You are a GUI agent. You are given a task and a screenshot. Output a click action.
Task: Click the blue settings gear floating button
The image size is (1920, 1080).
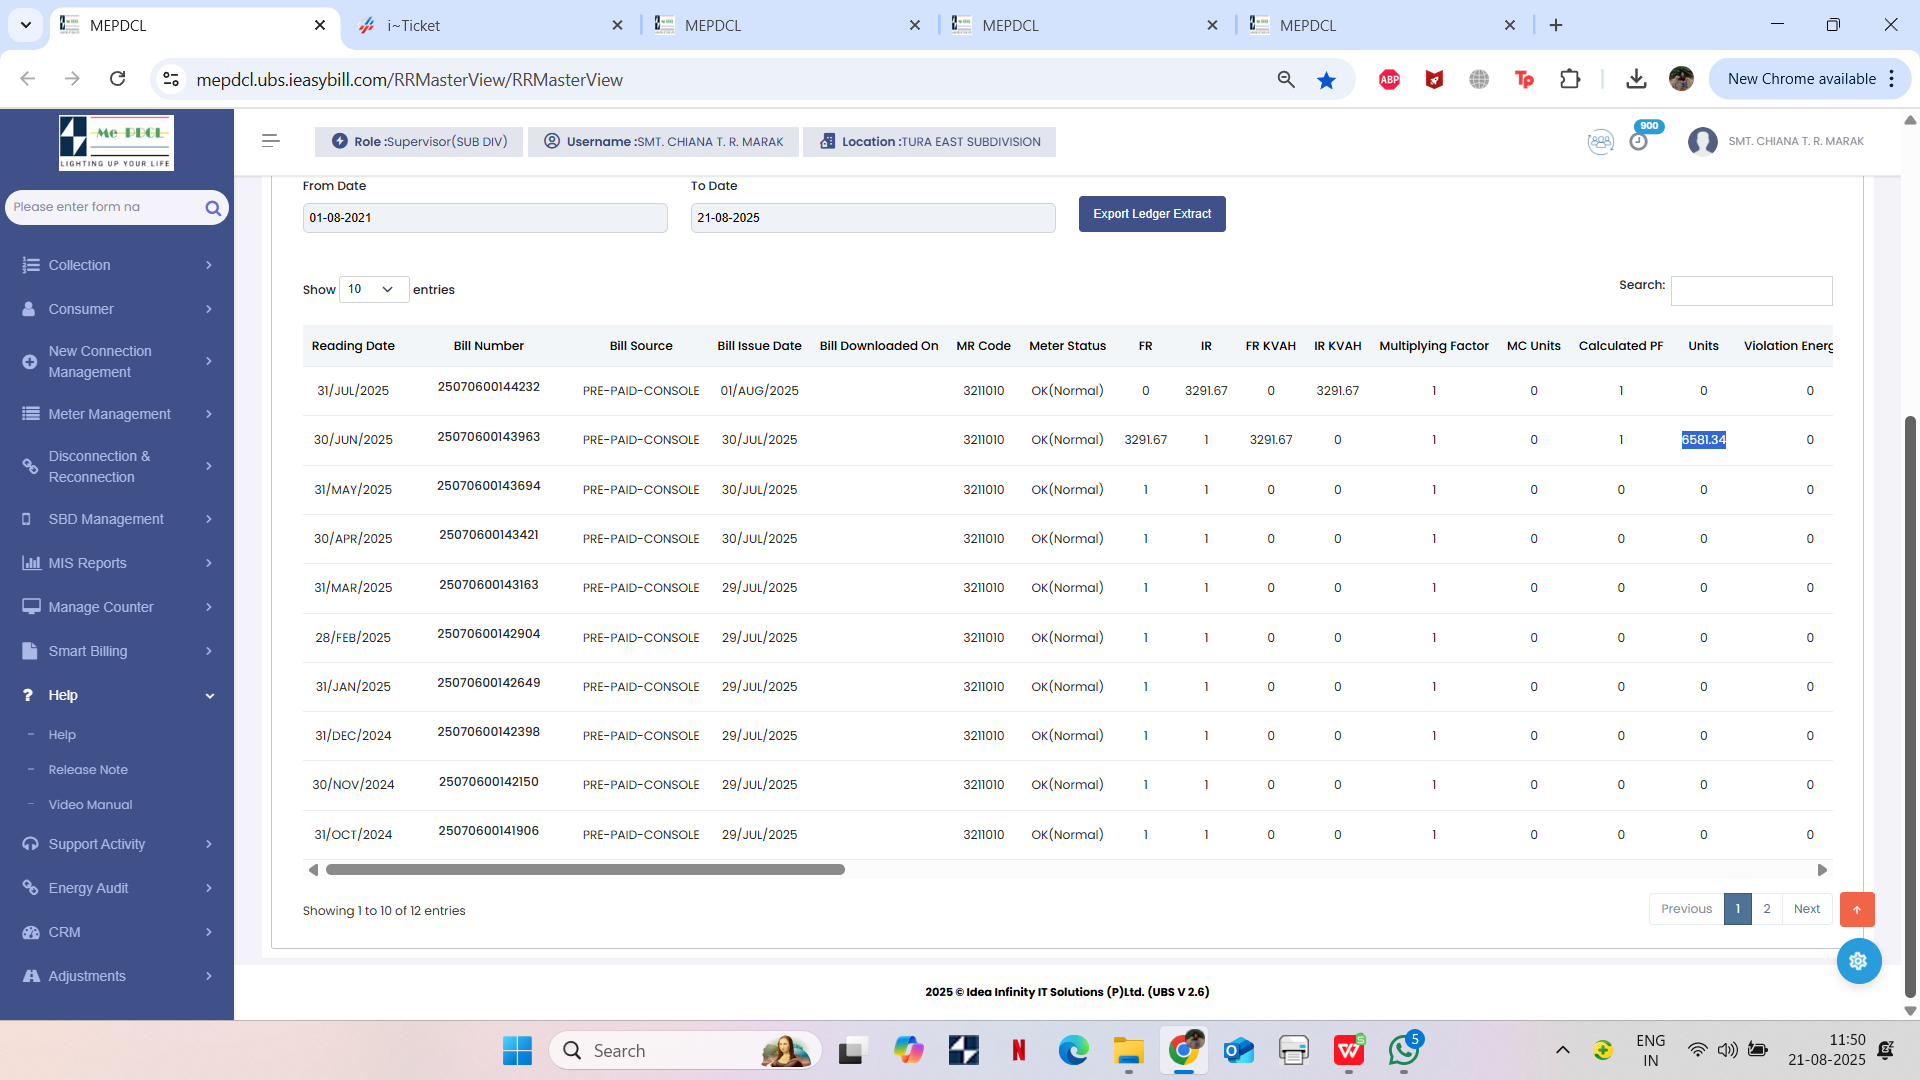point(1858,961)
